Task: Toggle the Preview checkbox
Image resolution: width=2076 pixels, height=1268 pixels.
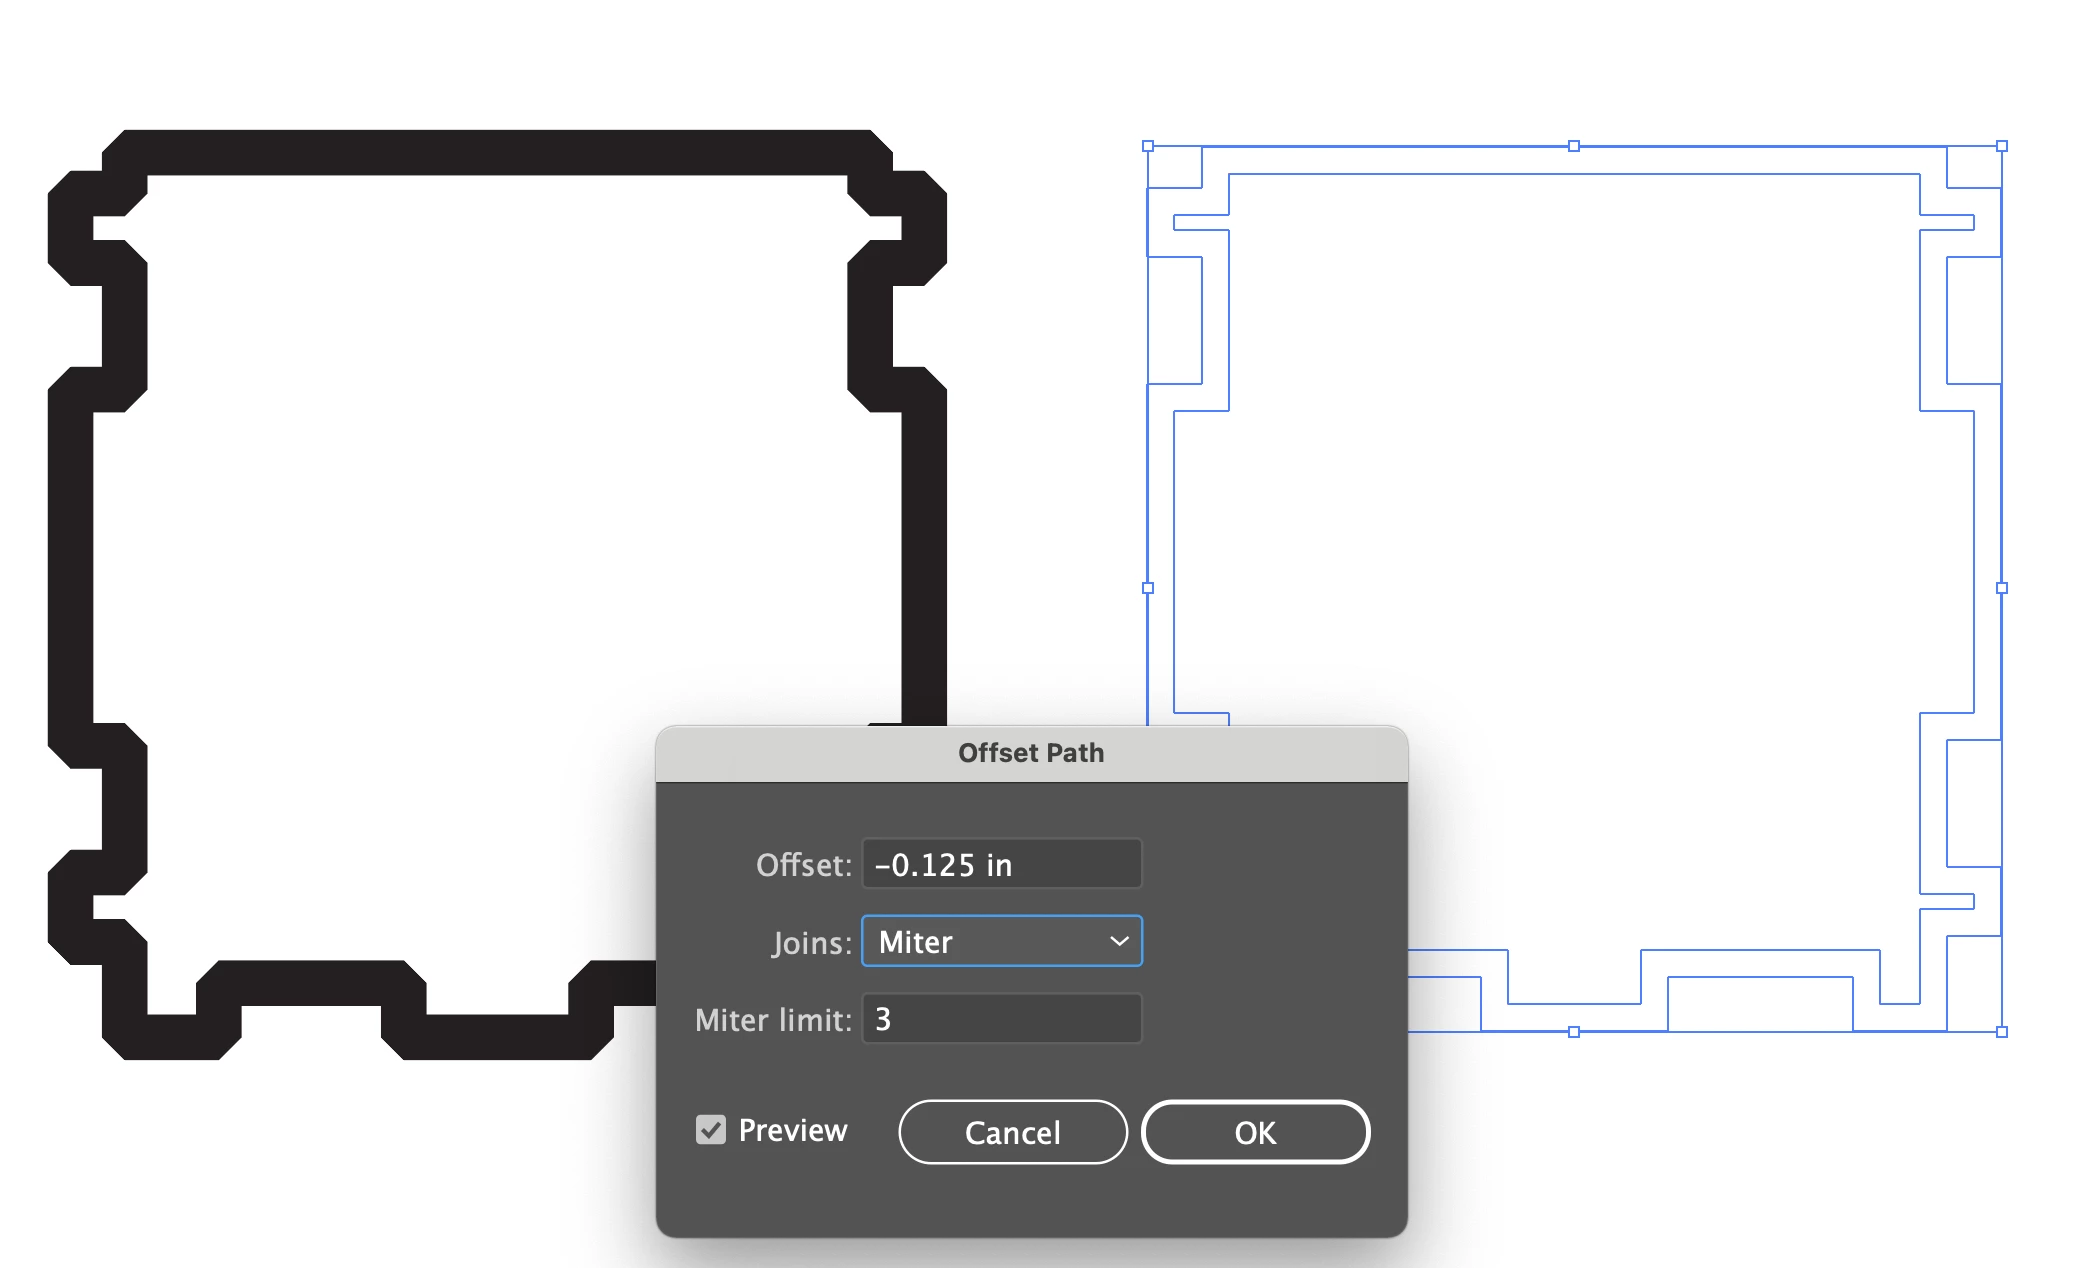Action: tap(711, 1130)
